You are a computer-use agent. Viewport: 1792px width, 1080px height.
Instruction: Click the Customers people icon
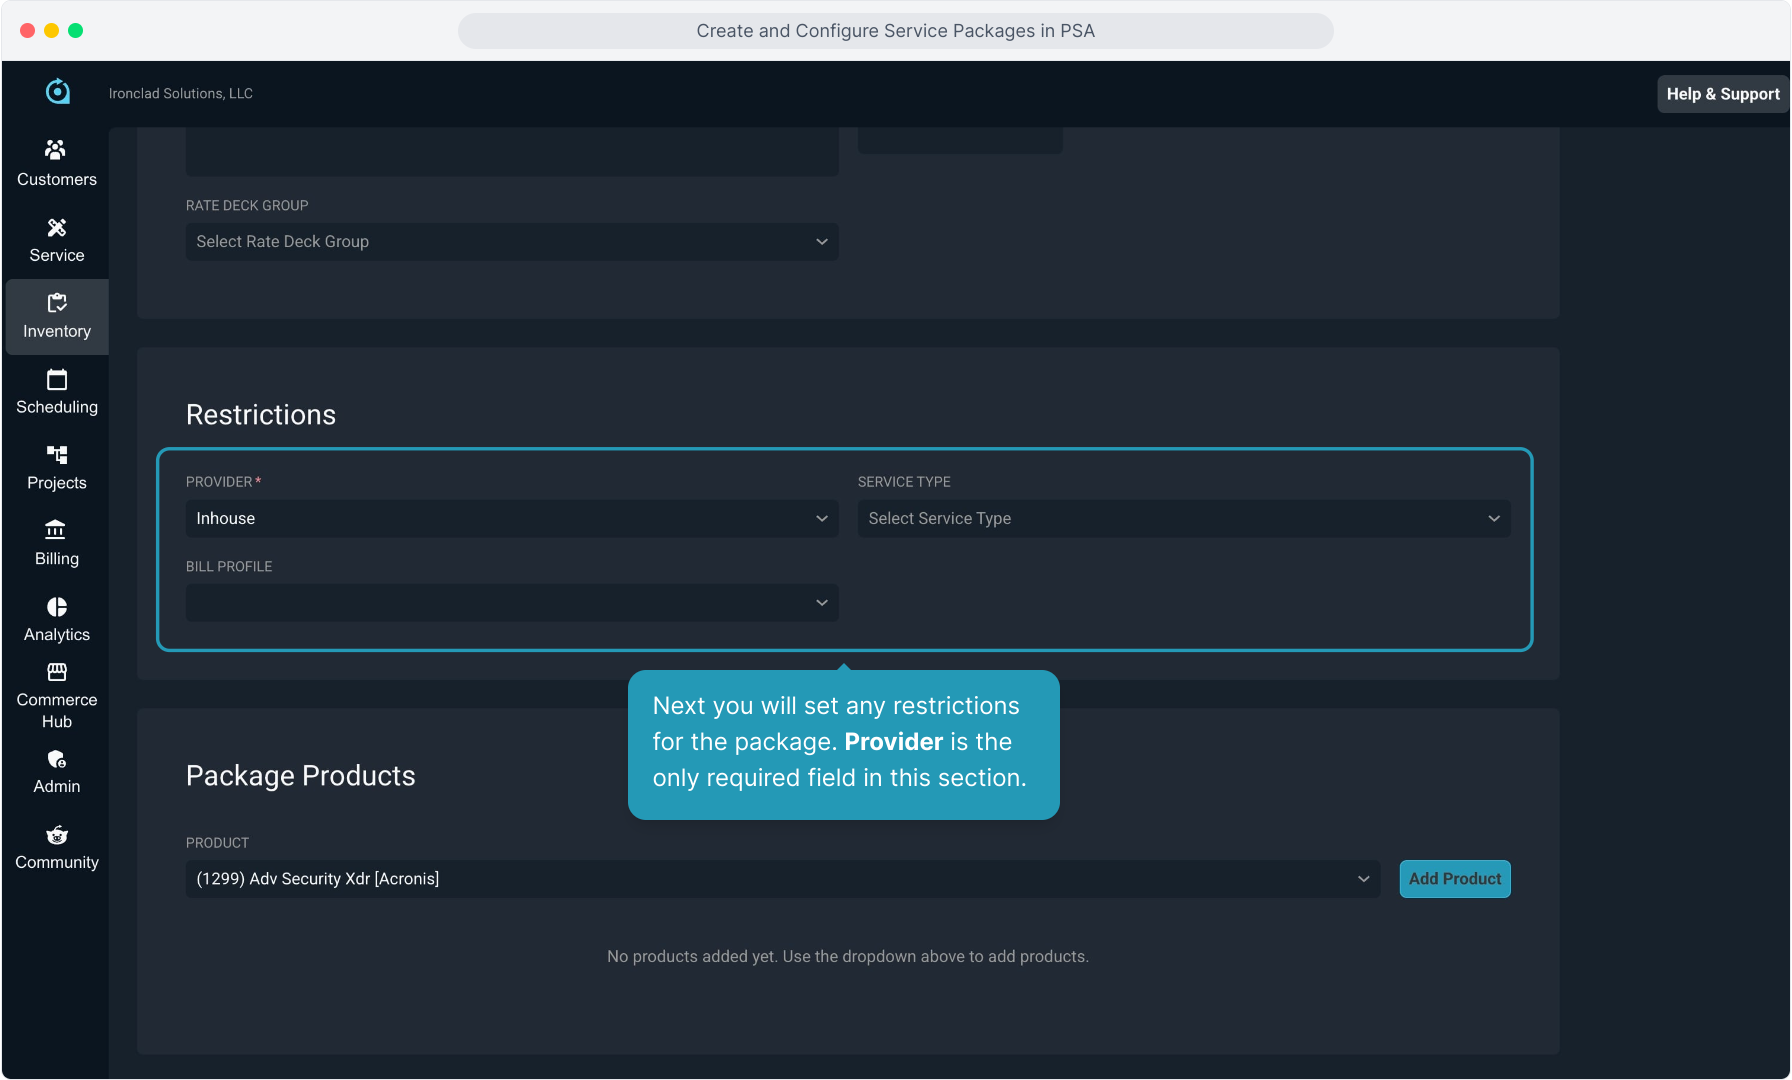pyautogui.click(x=56, y=150)
